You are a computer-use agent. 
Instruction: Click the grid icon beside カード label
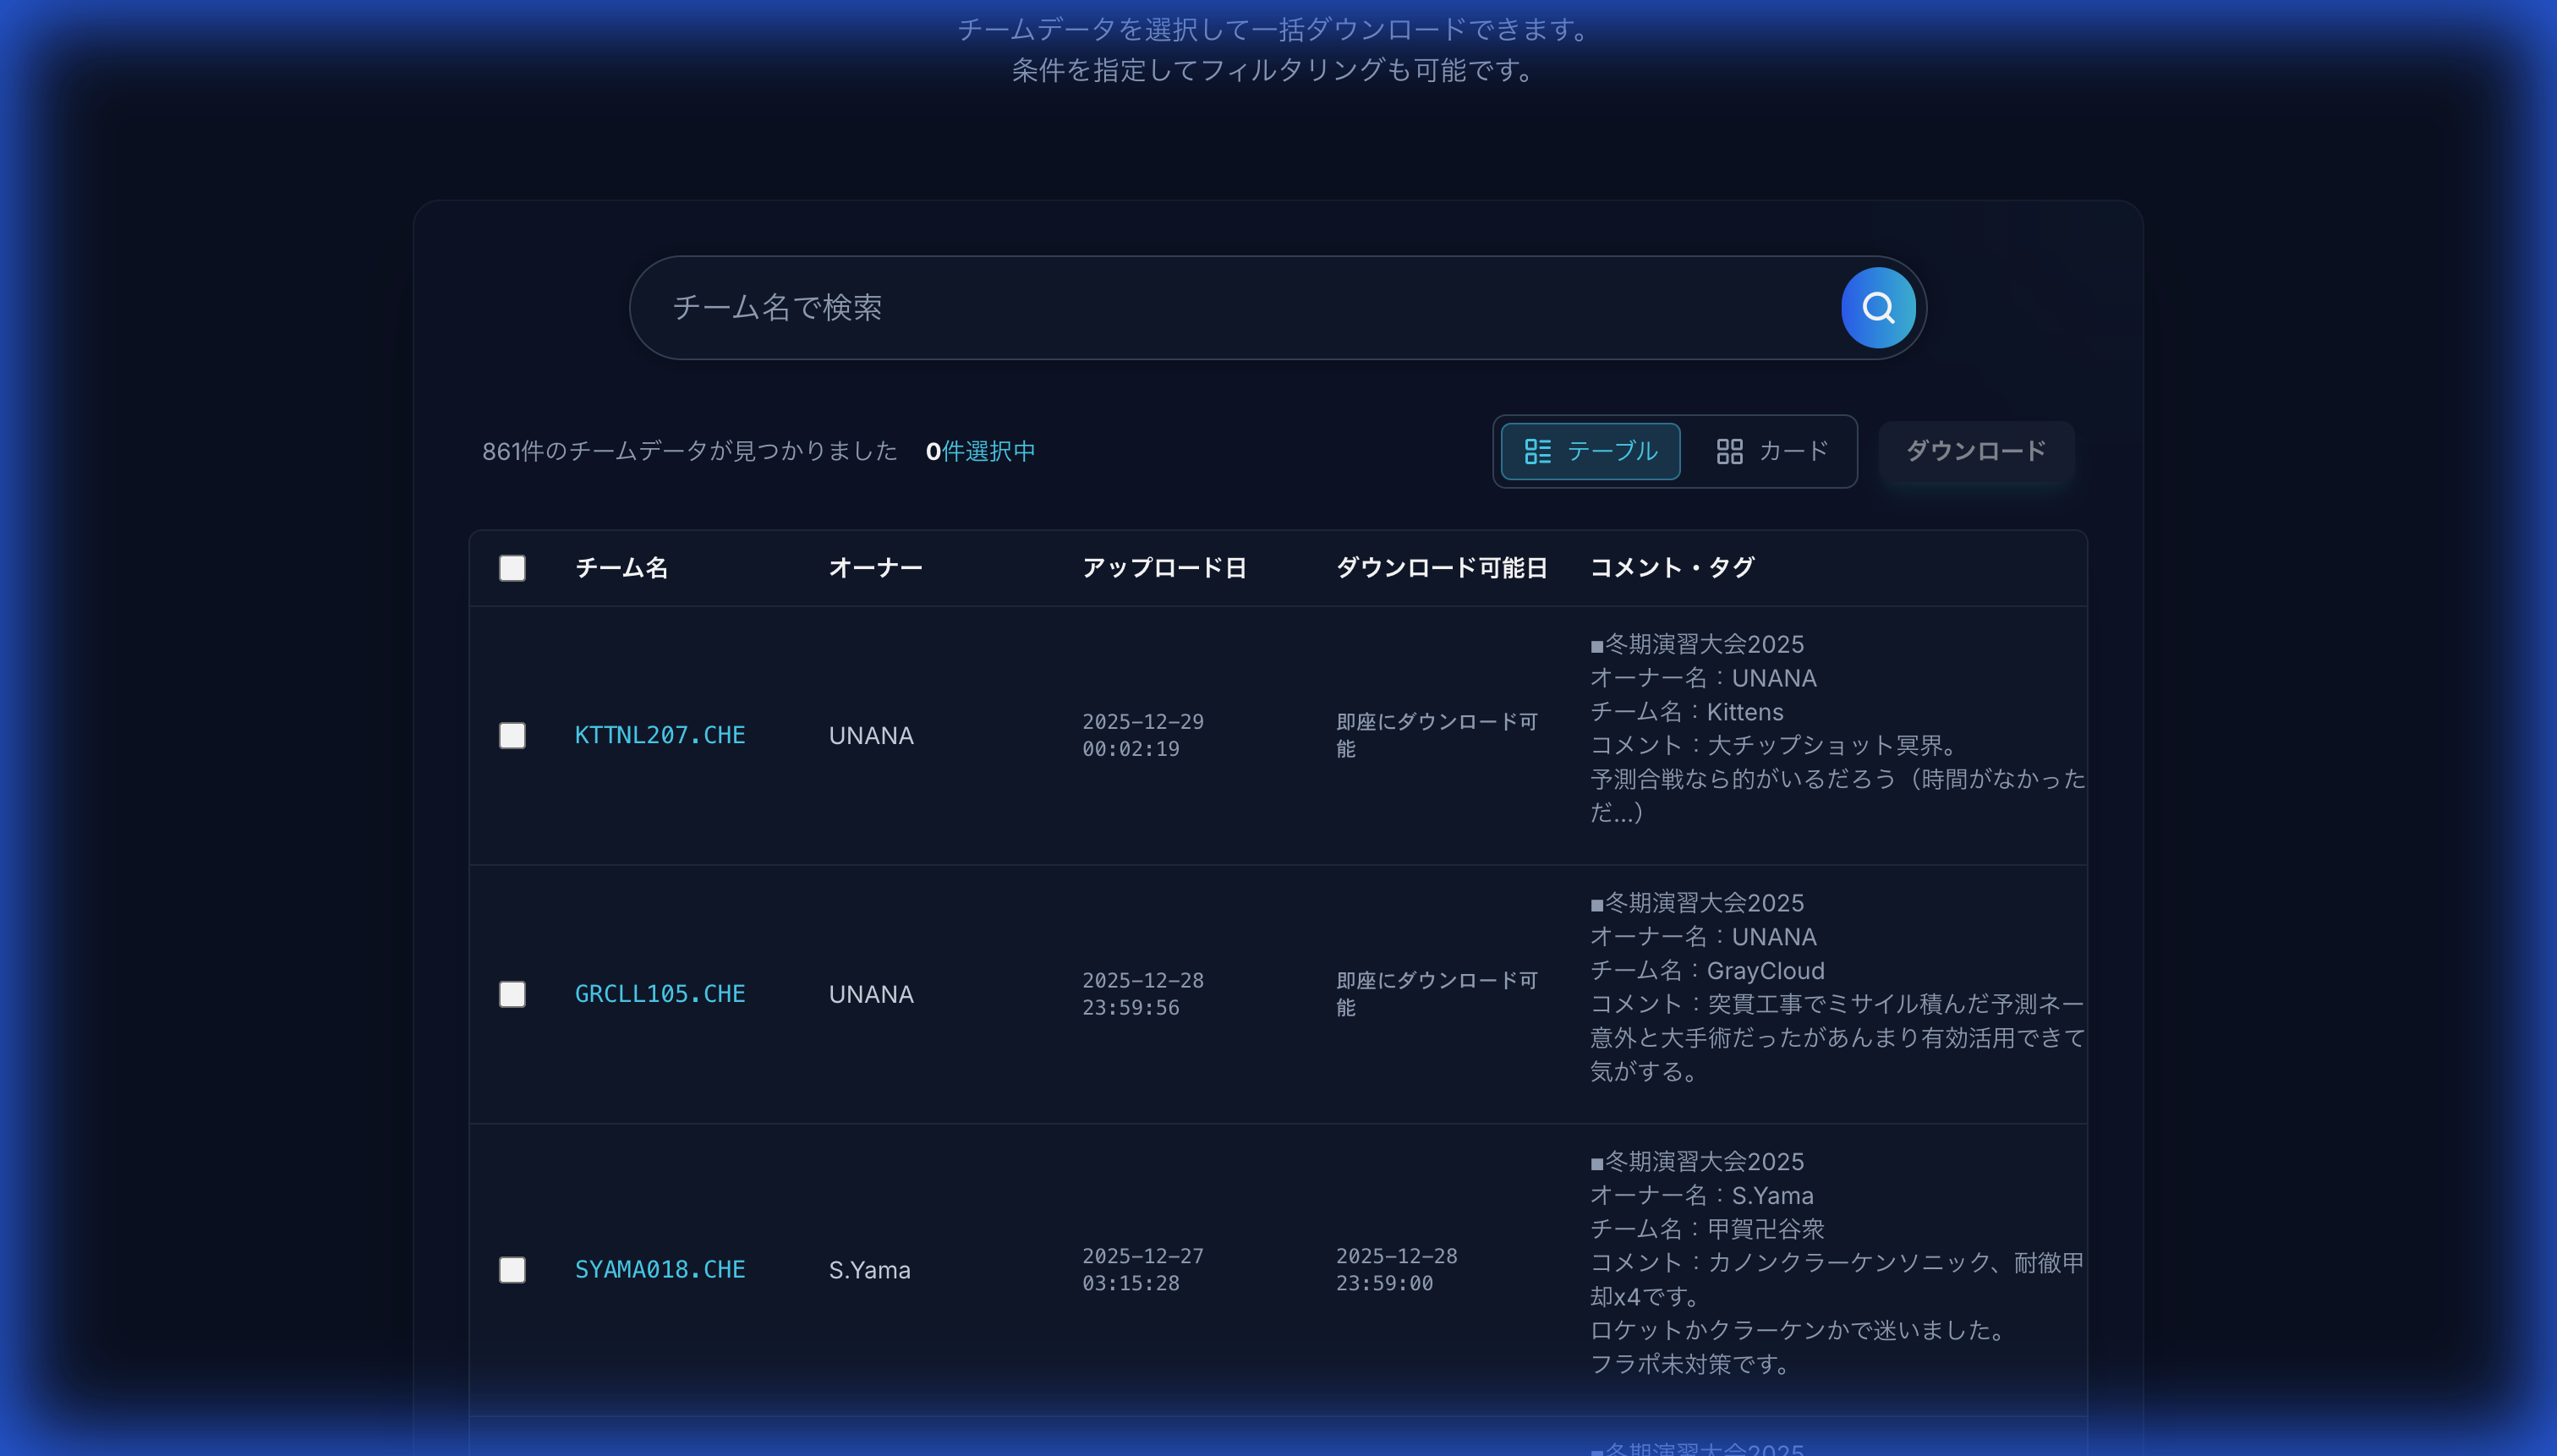(x=1731, y=451)
